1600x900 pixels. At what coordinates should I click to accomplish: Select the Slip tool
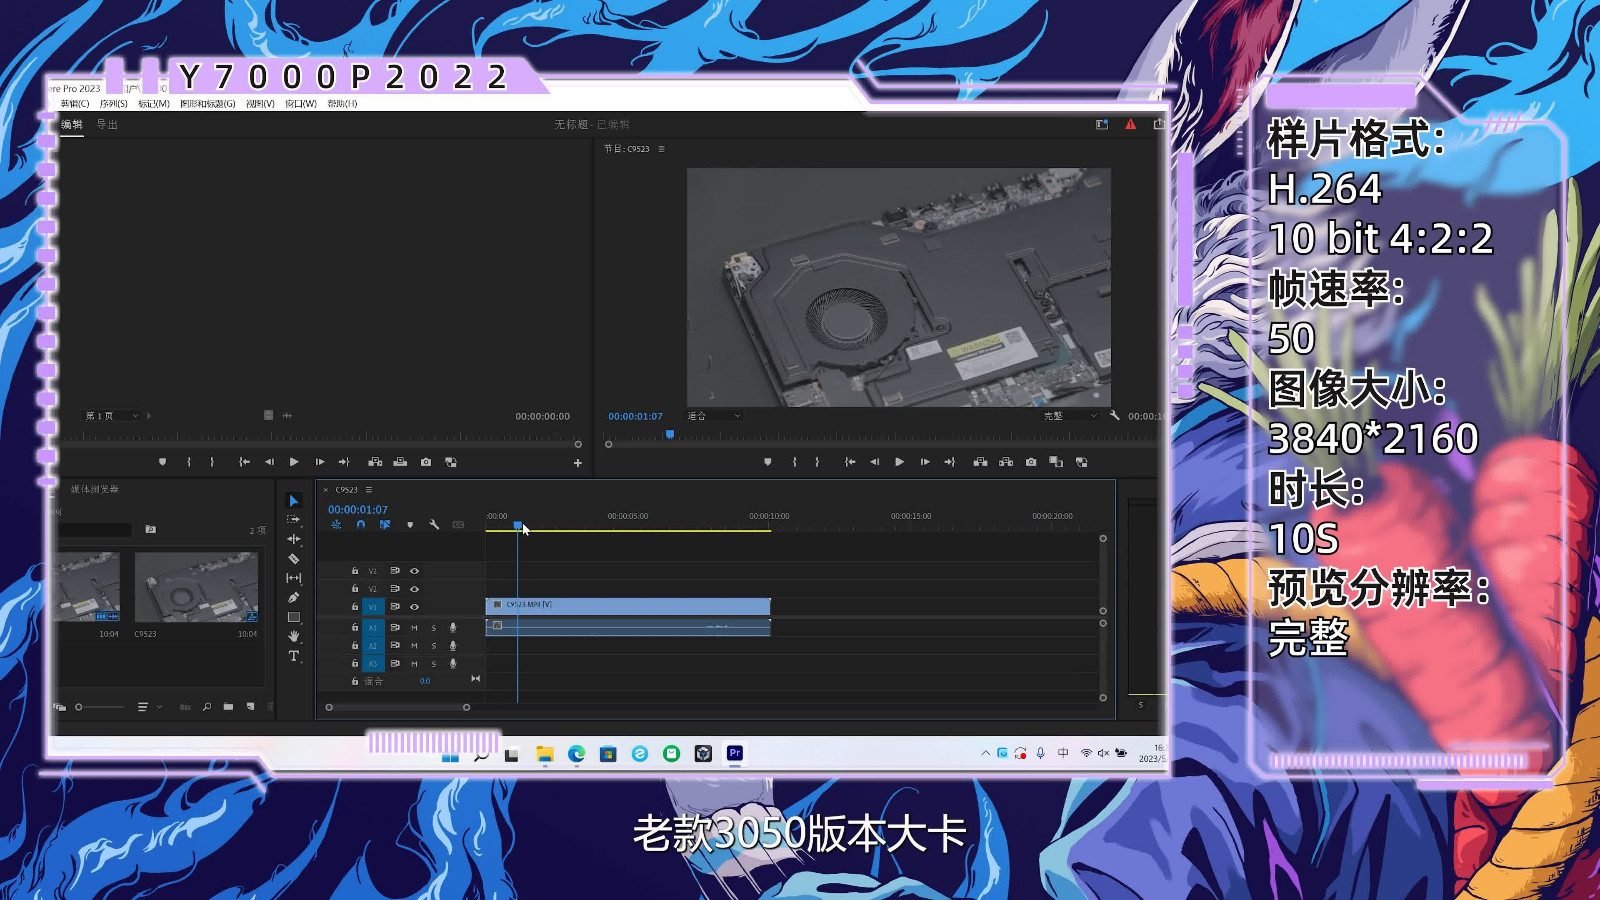(x=293, y=578)
